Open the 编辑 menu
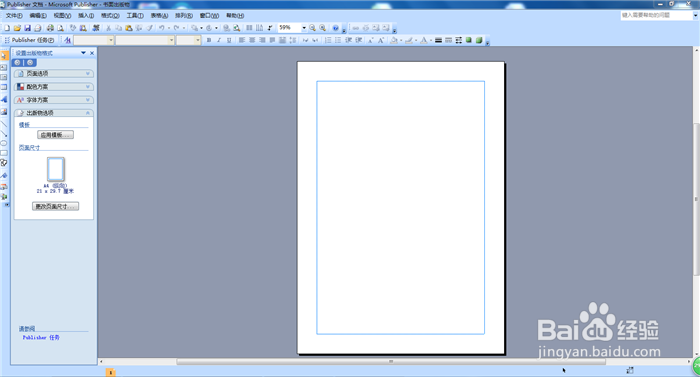The image size is (700, 377). 38,16
